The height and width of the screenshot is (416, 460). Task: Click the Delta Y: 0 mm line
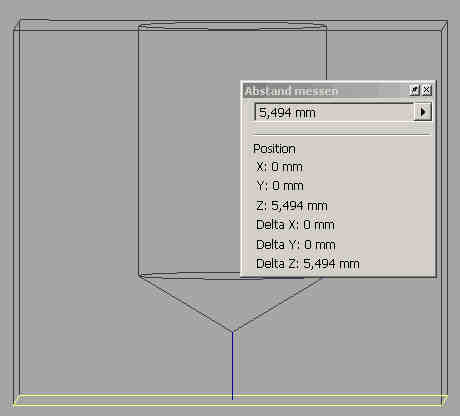click(296, 244)
